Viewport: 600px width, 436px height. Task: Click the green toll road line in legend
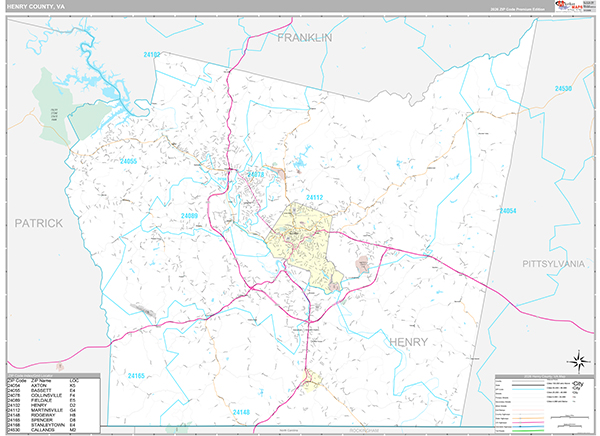point(527,431)
